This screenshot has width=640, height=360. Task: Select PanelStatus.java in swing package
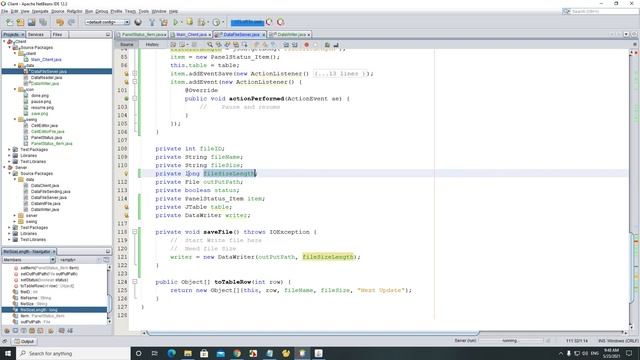46,138
